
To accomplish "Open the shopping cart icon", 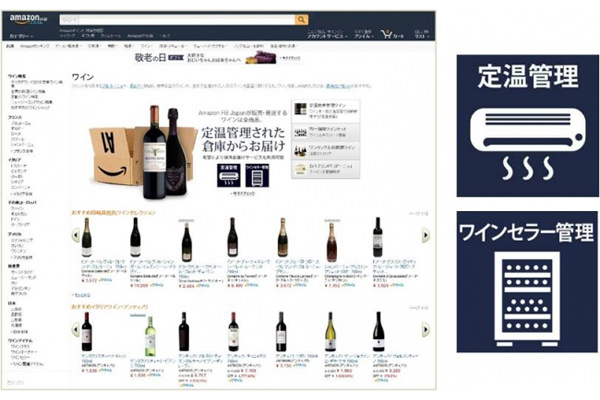I will point(387,34).
